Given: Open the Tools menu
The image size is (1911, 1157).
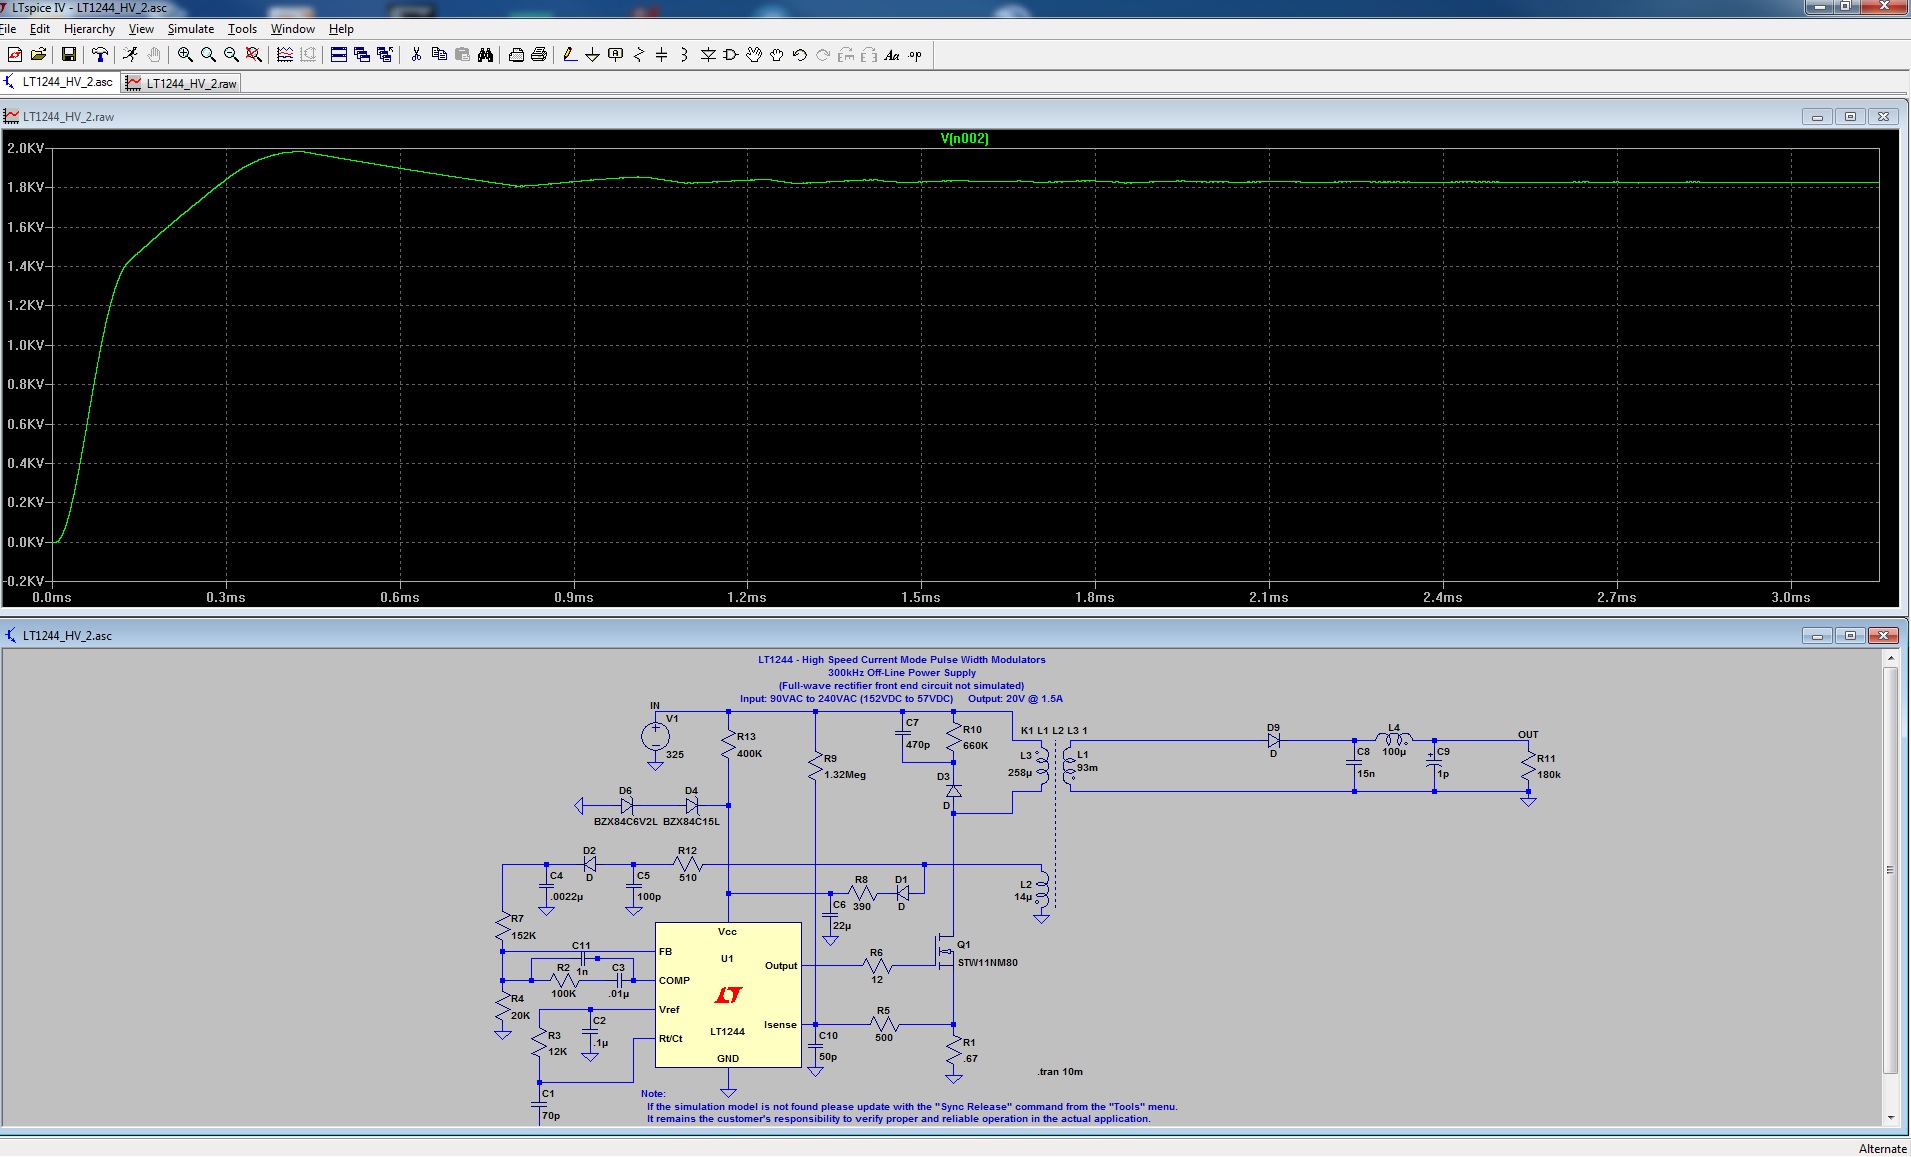Looking at the screenshot, I should pyautogui.click(x=242, y=29).
